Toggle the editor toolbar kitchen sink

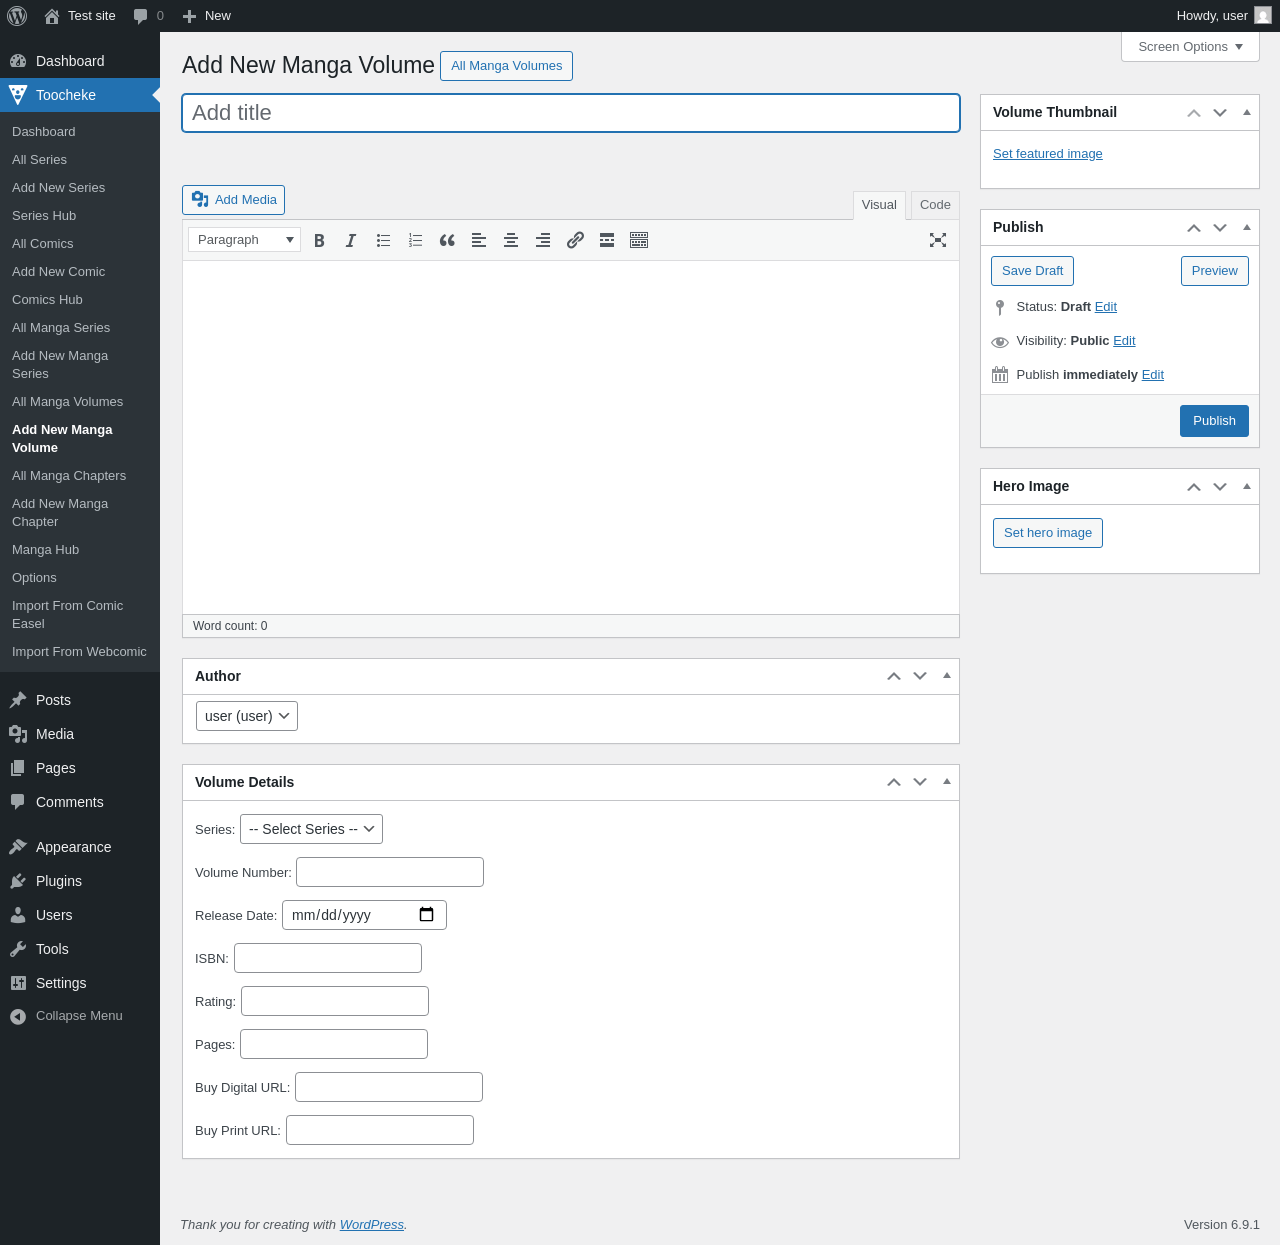point(639,240)
